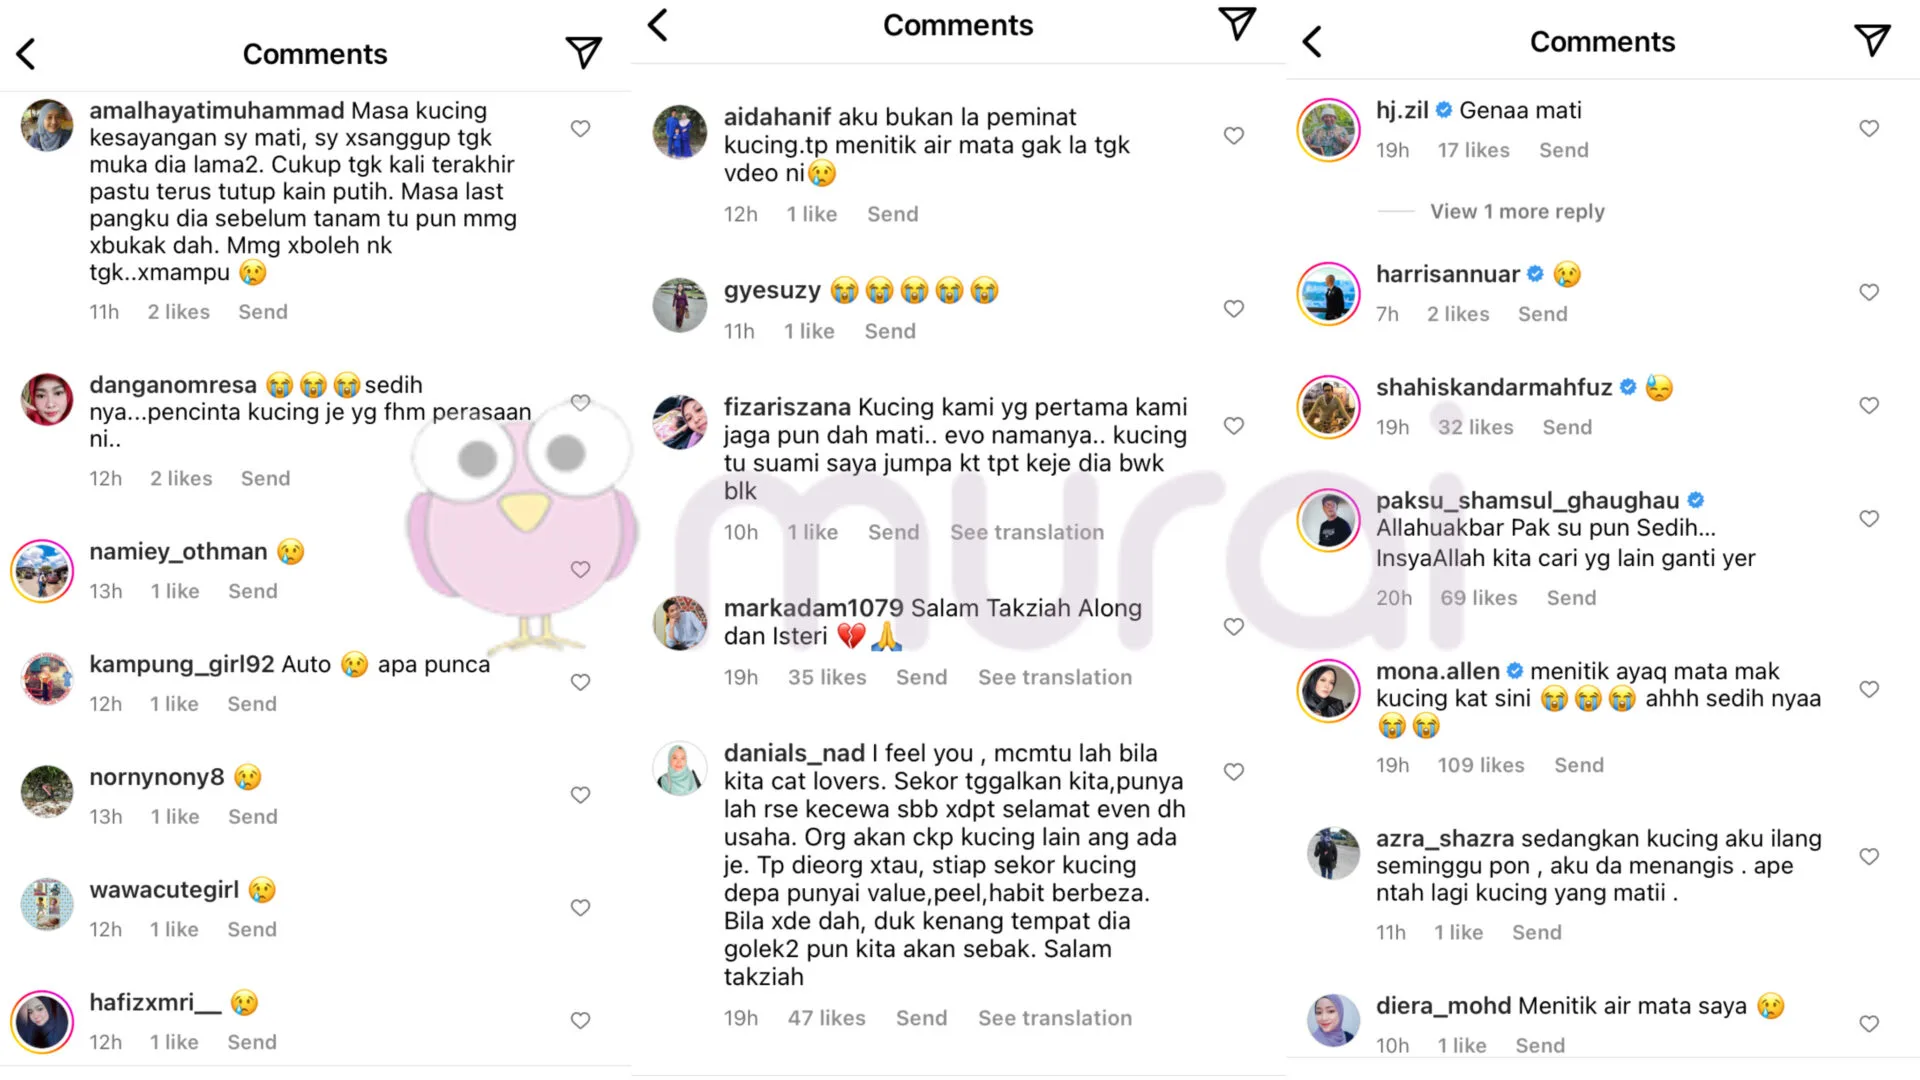Open direct messages in the middle Comments panel
Viewport: 1920px width, 1080px height.
[x=1237, y=24]
